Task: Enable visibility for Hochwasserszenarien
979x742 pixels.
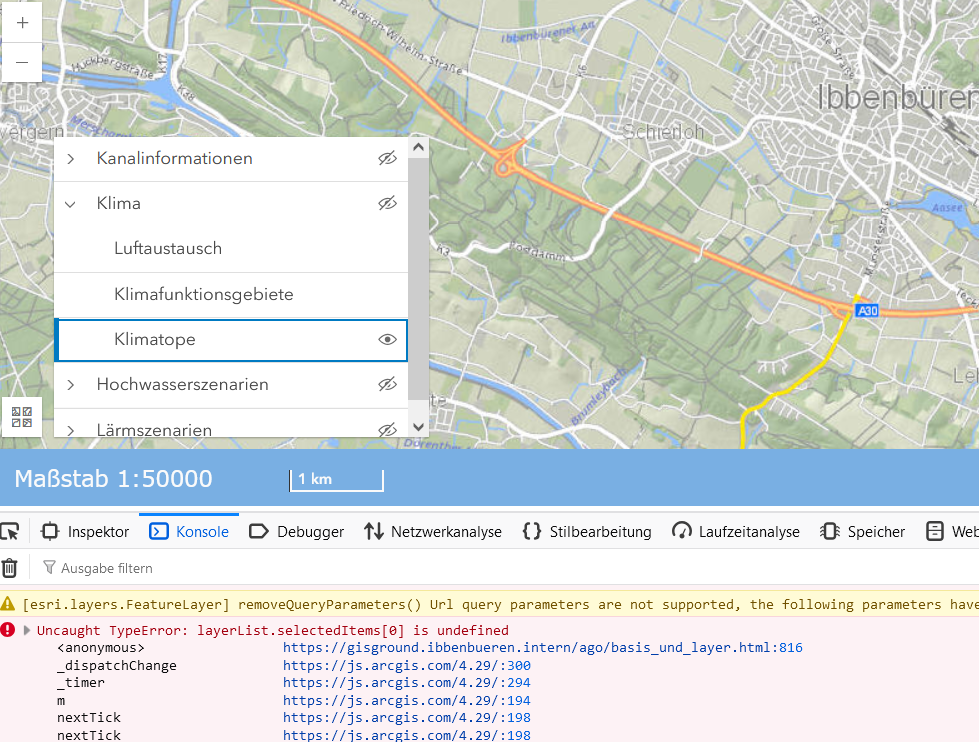Action: [388, 384]
